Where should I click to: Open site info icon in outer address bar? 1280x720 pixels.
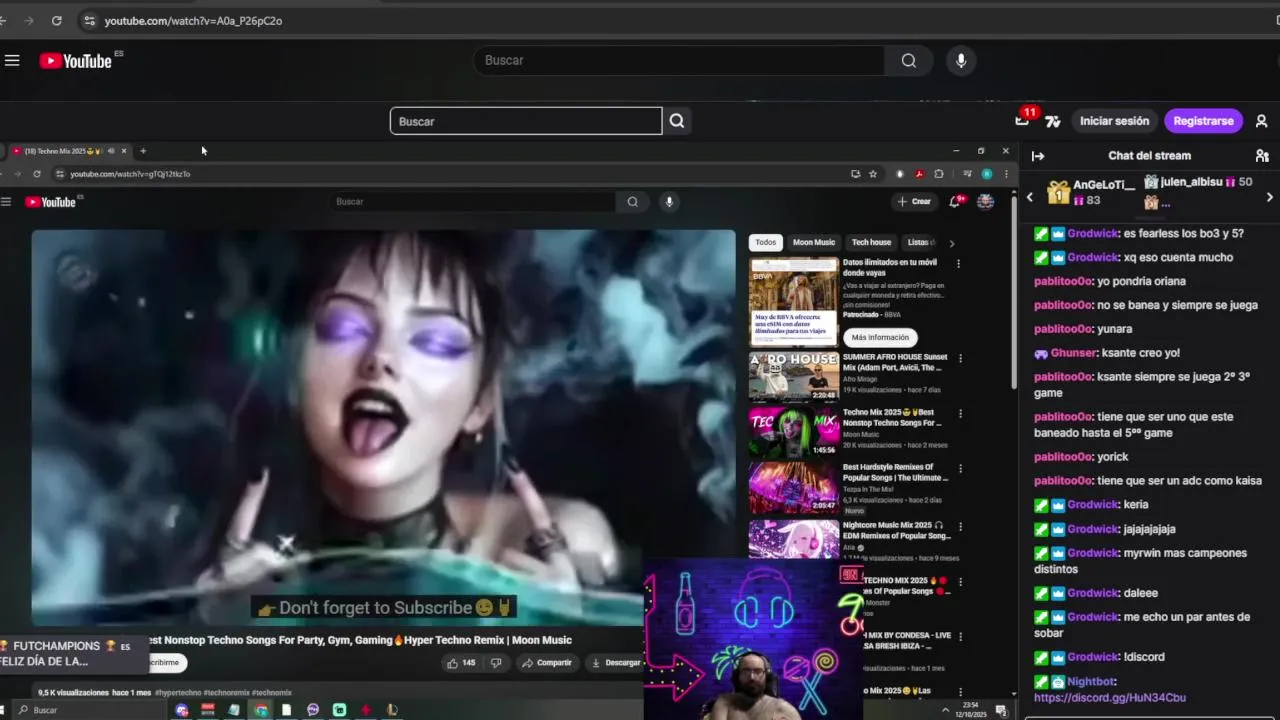point(89,20)
